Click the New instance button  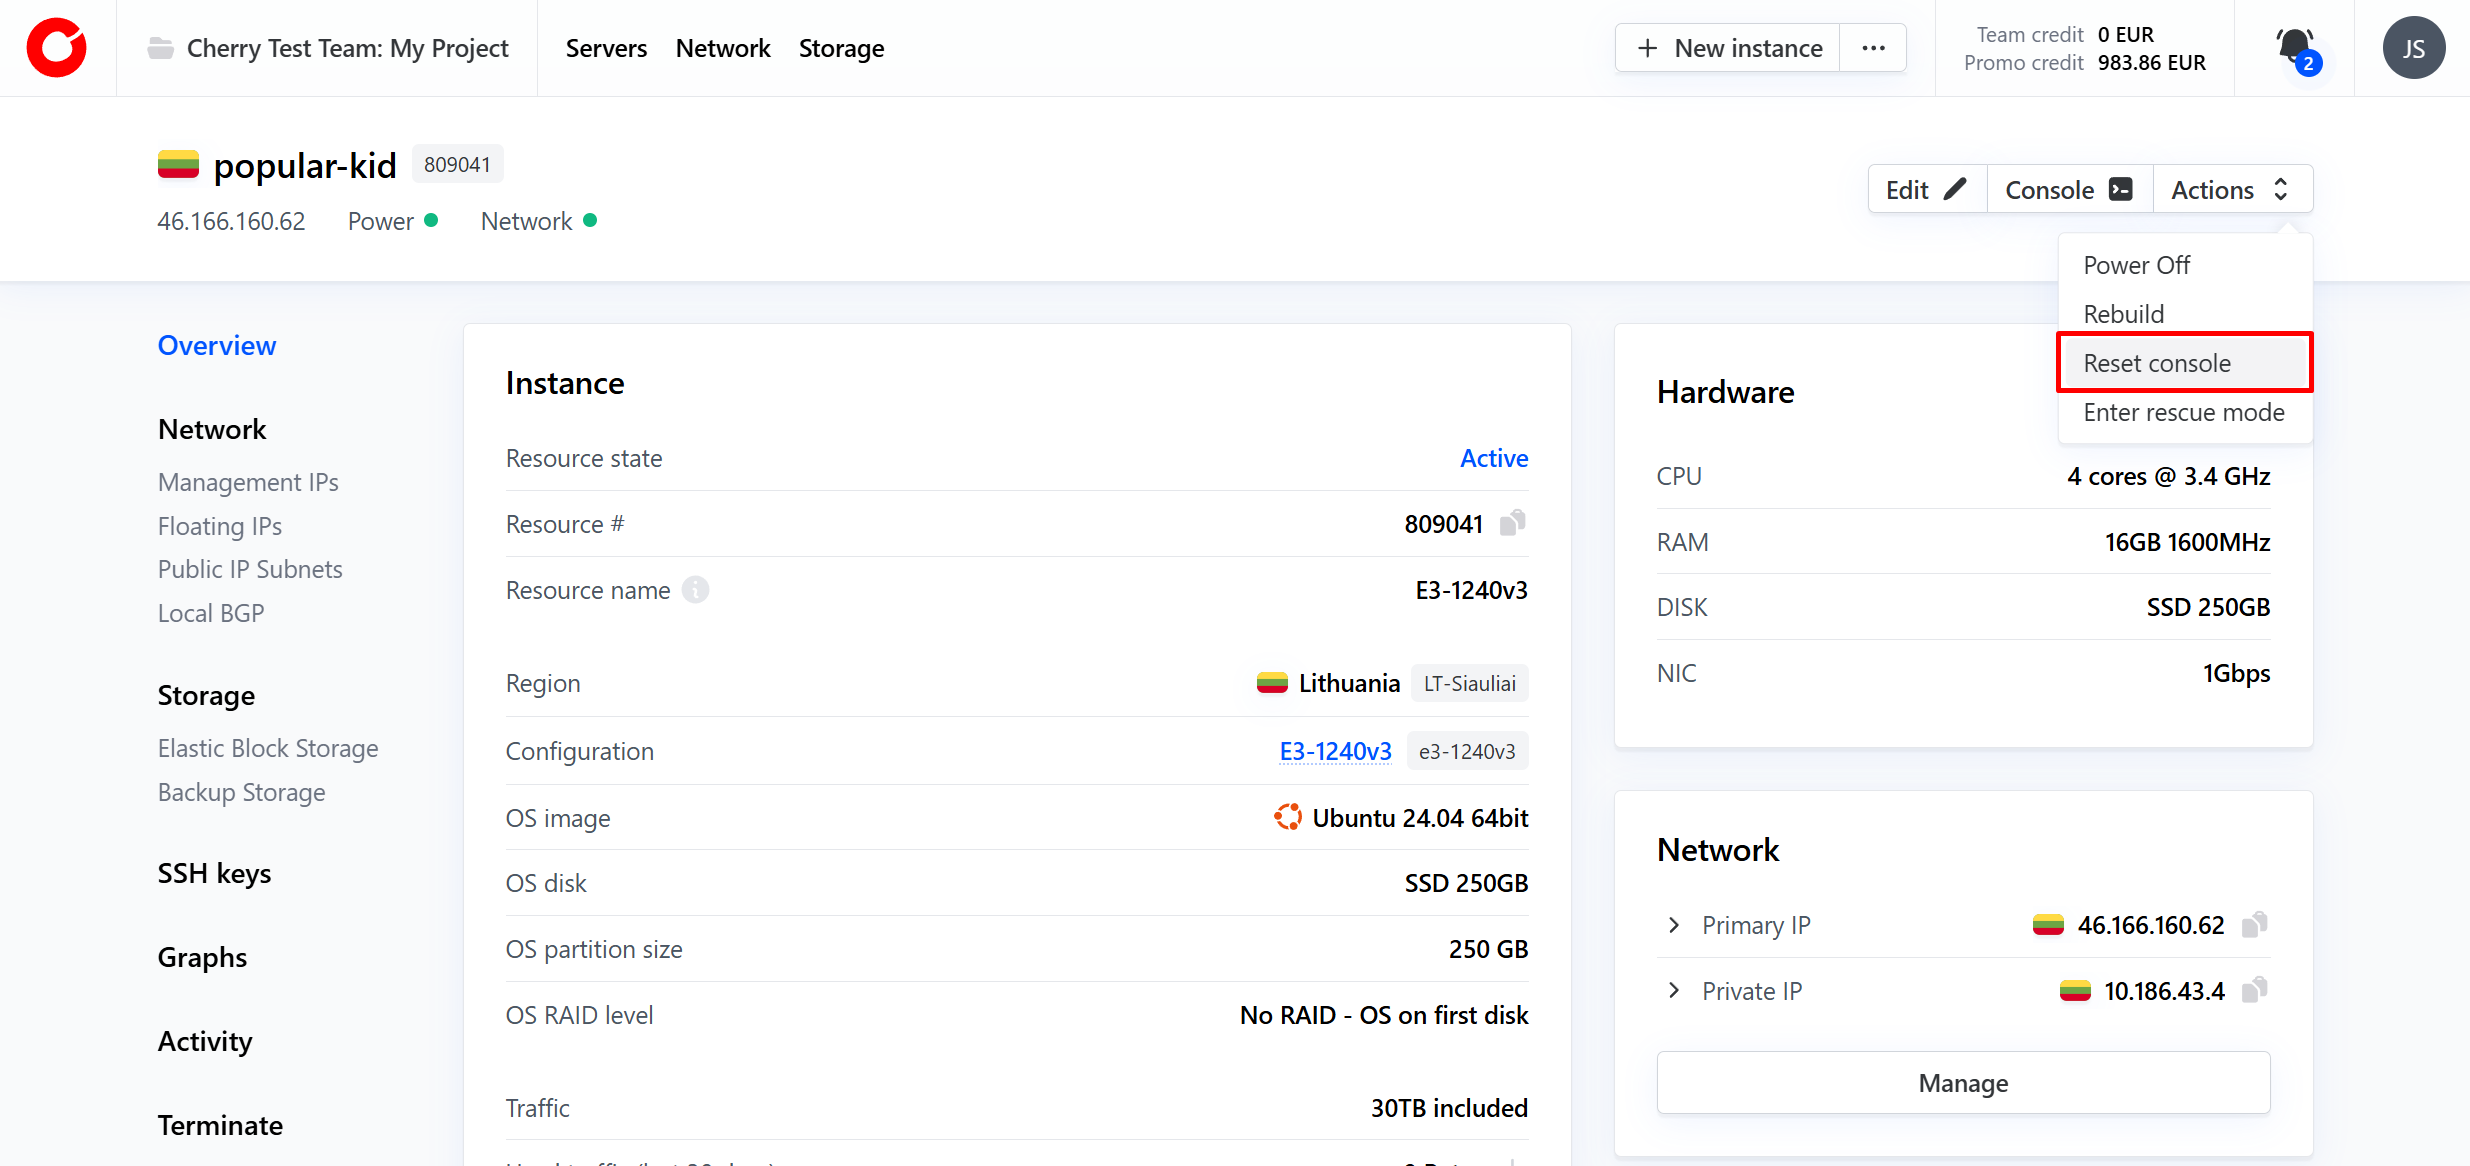[x=1729, y=48]
